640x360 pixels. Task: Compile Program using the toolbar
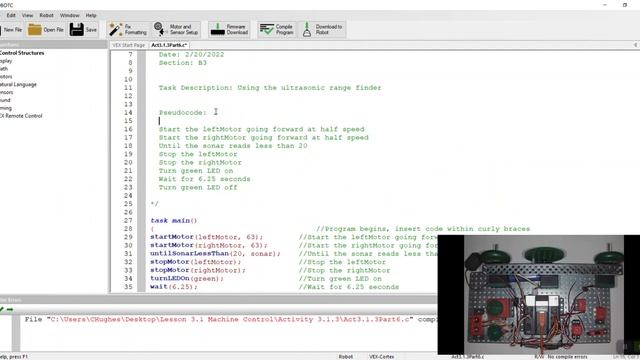point(277,30)
